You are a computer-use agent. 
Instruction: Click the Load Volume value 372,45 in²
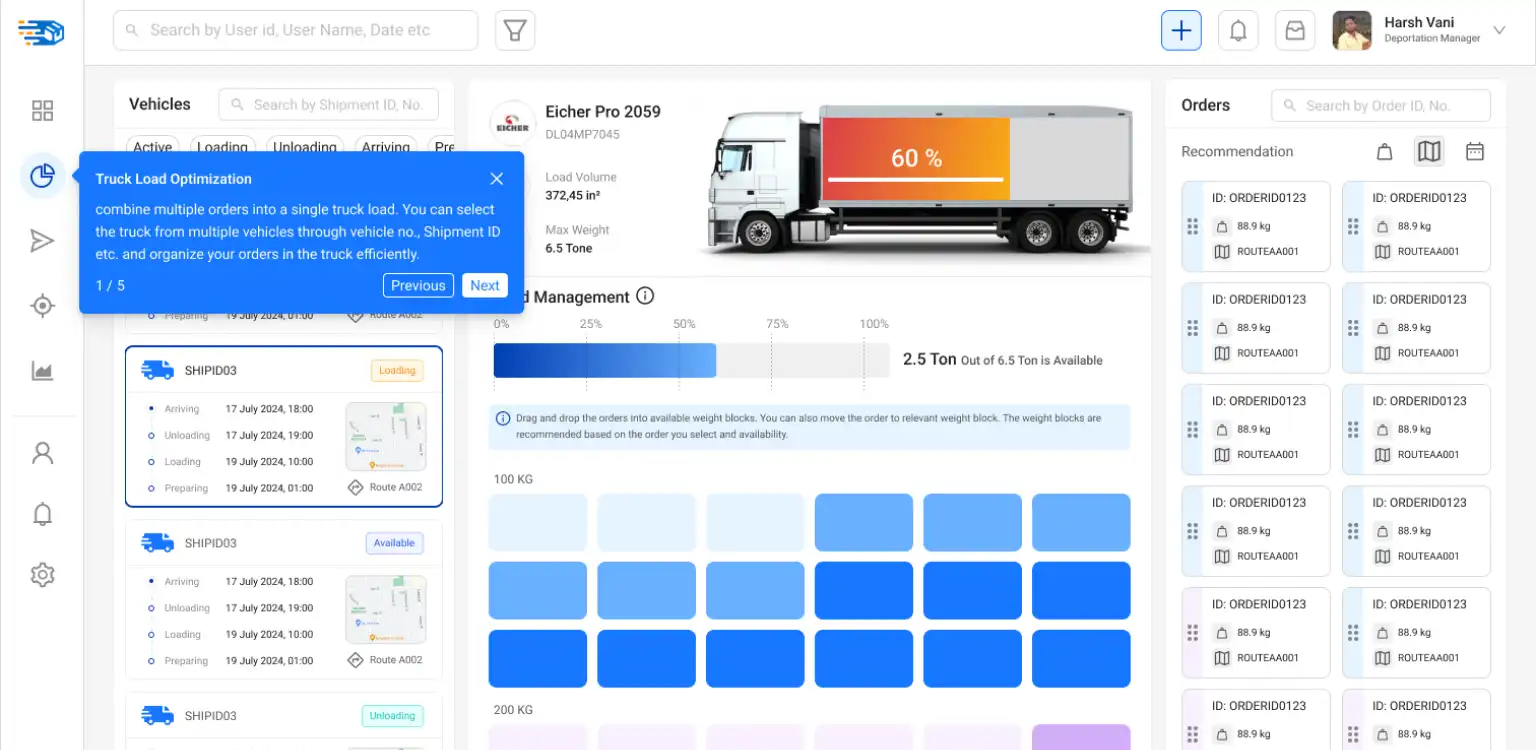click(x=573, y=195)
